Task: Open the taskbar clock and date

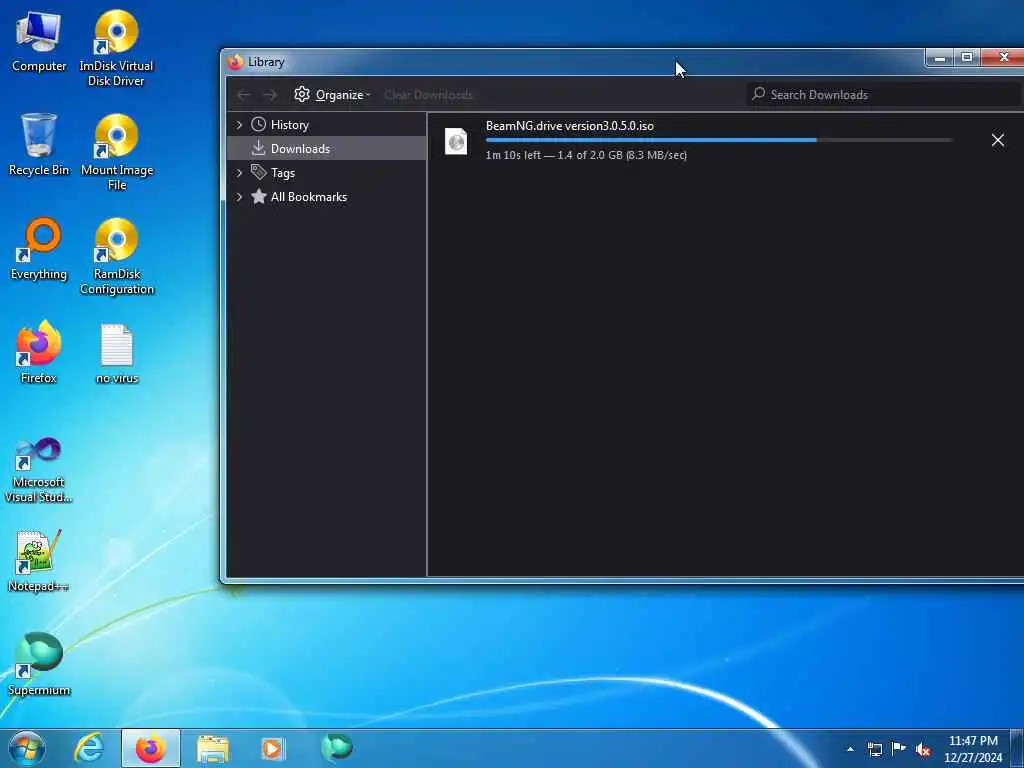Action: point(973,749)
